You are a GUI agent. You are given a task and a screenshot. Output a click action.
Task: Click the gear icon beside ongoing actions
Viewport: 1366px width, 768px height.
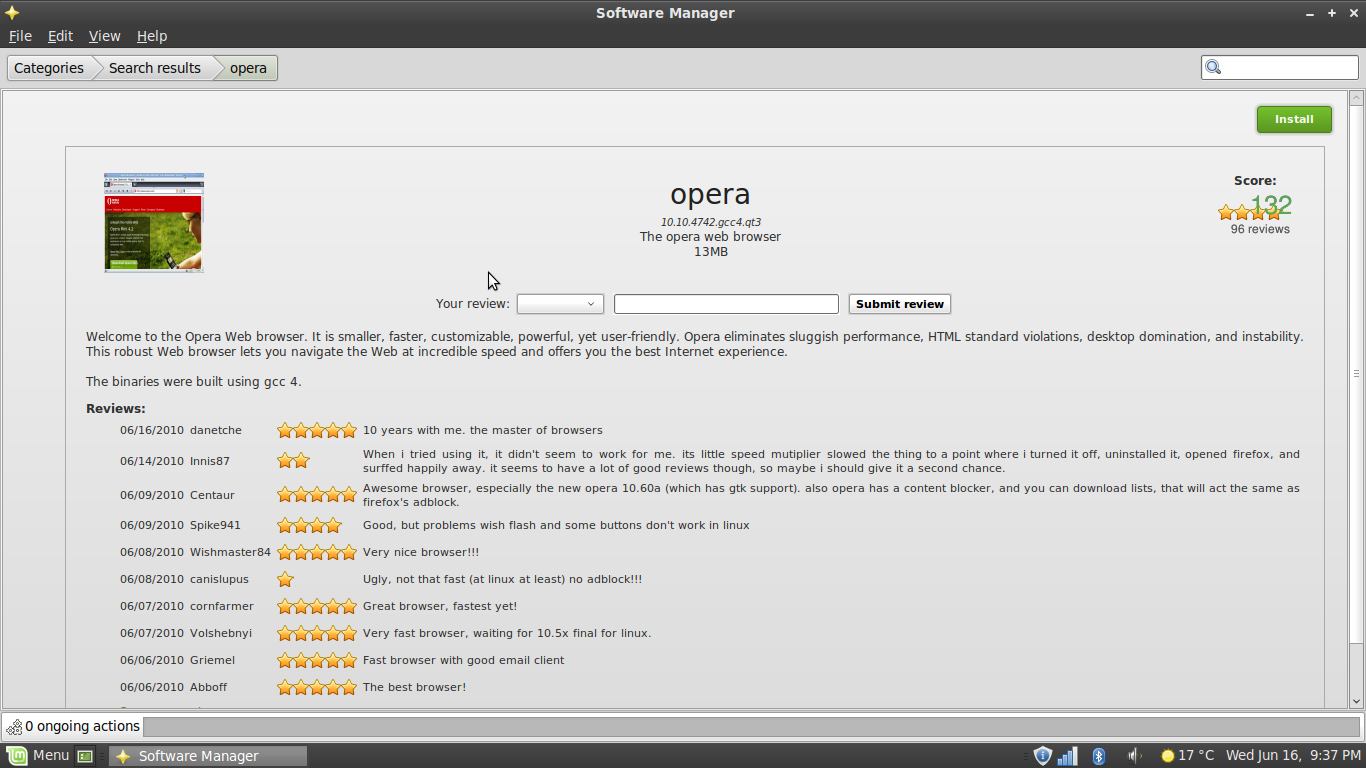pos(14,727)
